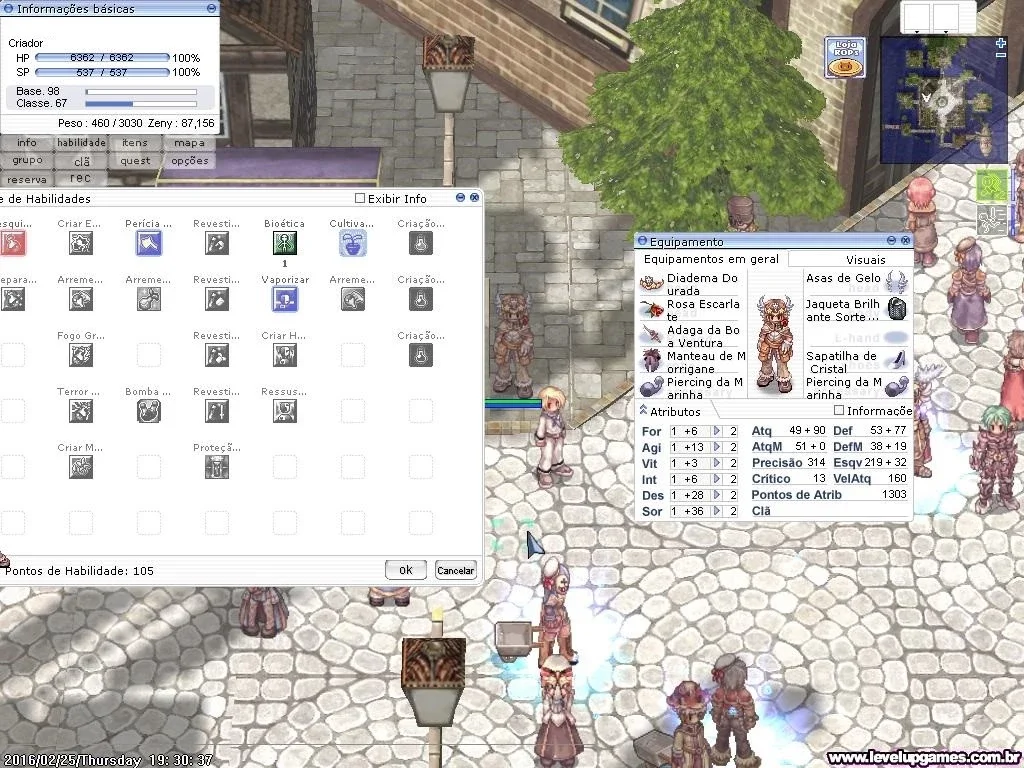This screenshot has height=768, width=1024.
Task: Open the clã menu button
Action: tap(81, 161)
